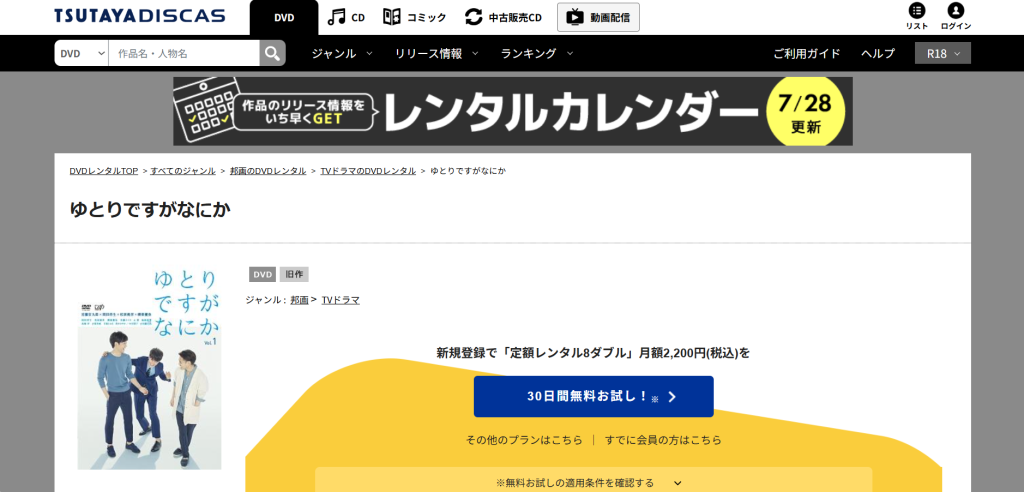1024x492 pixels.
Task: Open the 中古販売CD tab
Action: [503, 18]
